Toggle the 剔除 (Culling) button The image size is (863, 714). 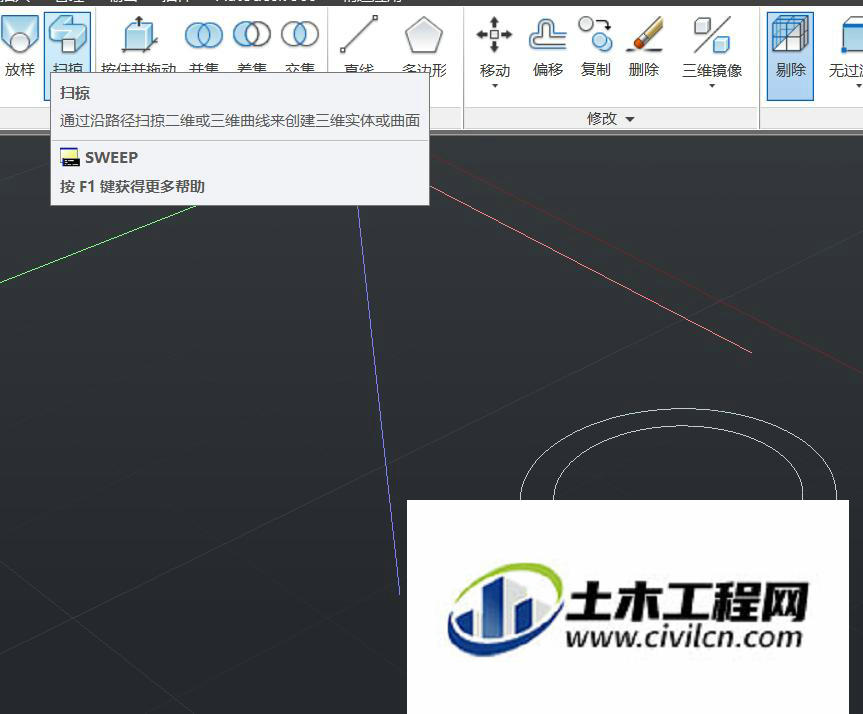pos(790,56)
